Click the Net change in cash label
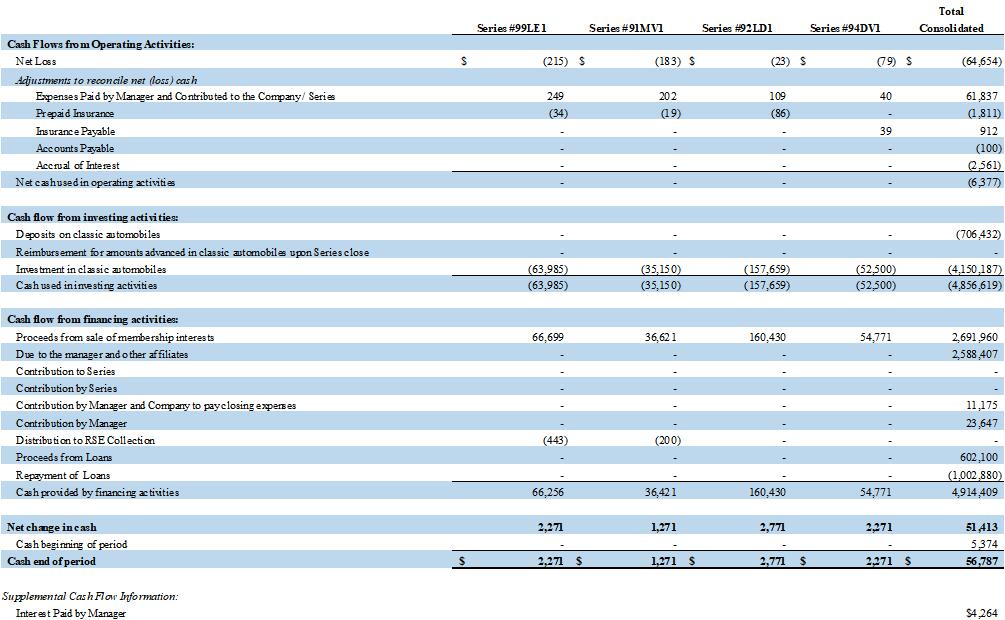This screenshot has width=1005, height=620. click(52, 526)
